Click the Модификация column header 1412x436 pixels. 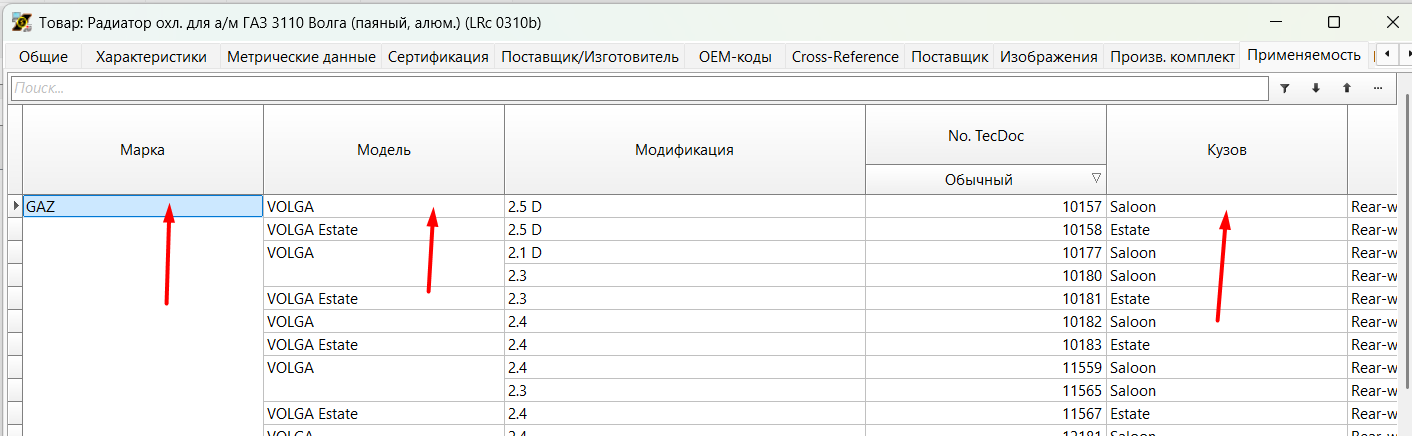(685, 150)
